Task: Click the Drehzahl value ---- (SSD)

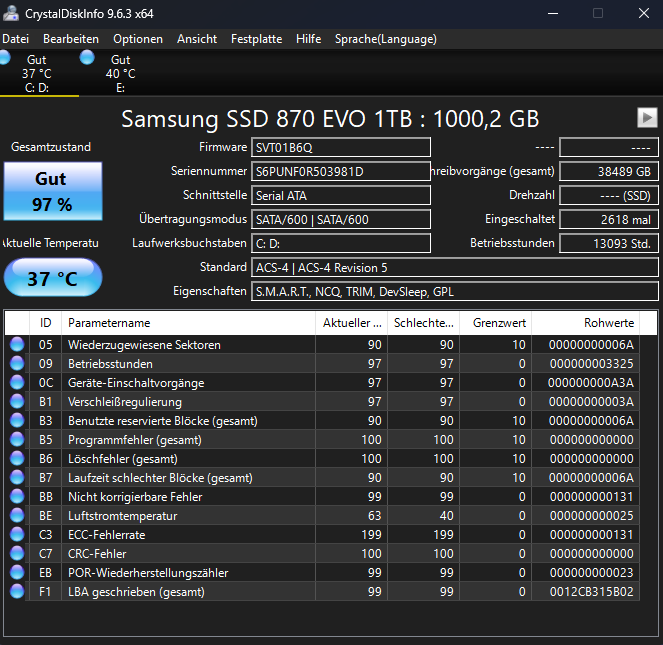Action: click(609, 195)
